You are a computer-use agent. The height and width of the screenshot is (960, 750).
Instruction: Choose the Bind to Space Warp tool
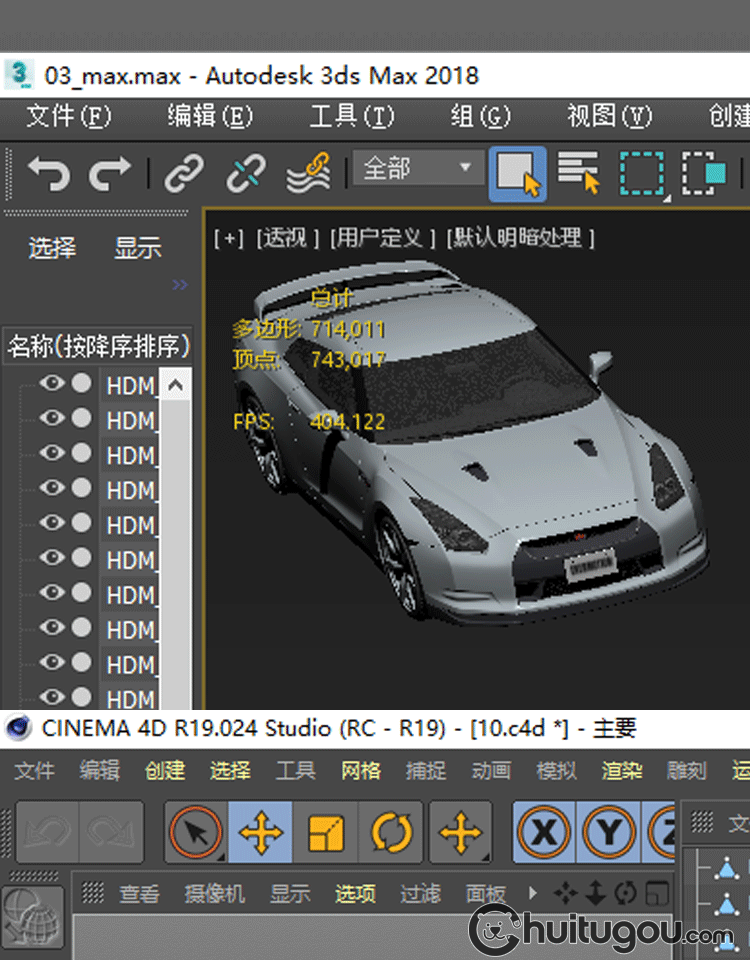point(308,173)
